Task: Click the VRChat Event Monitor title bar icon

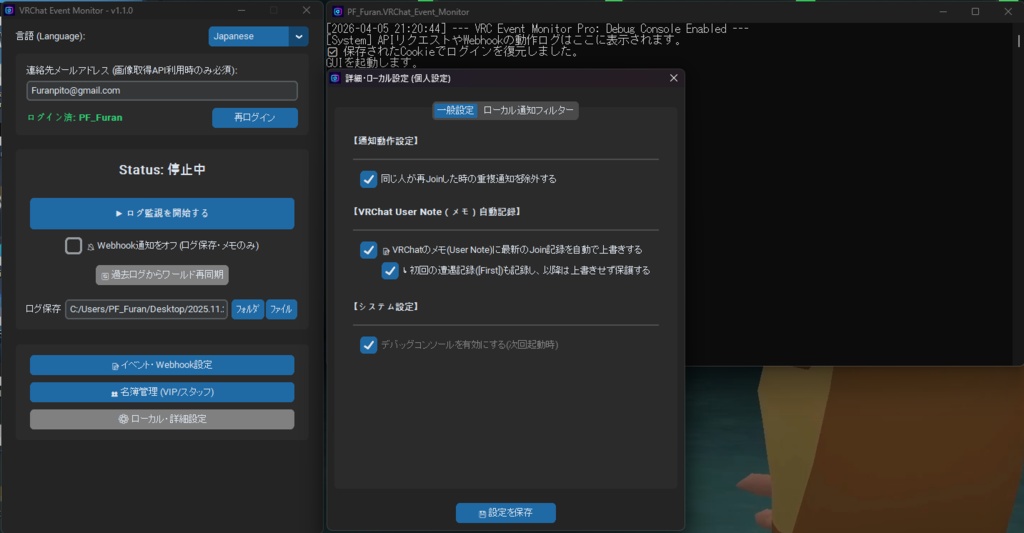Action: [x=9, y=10]
